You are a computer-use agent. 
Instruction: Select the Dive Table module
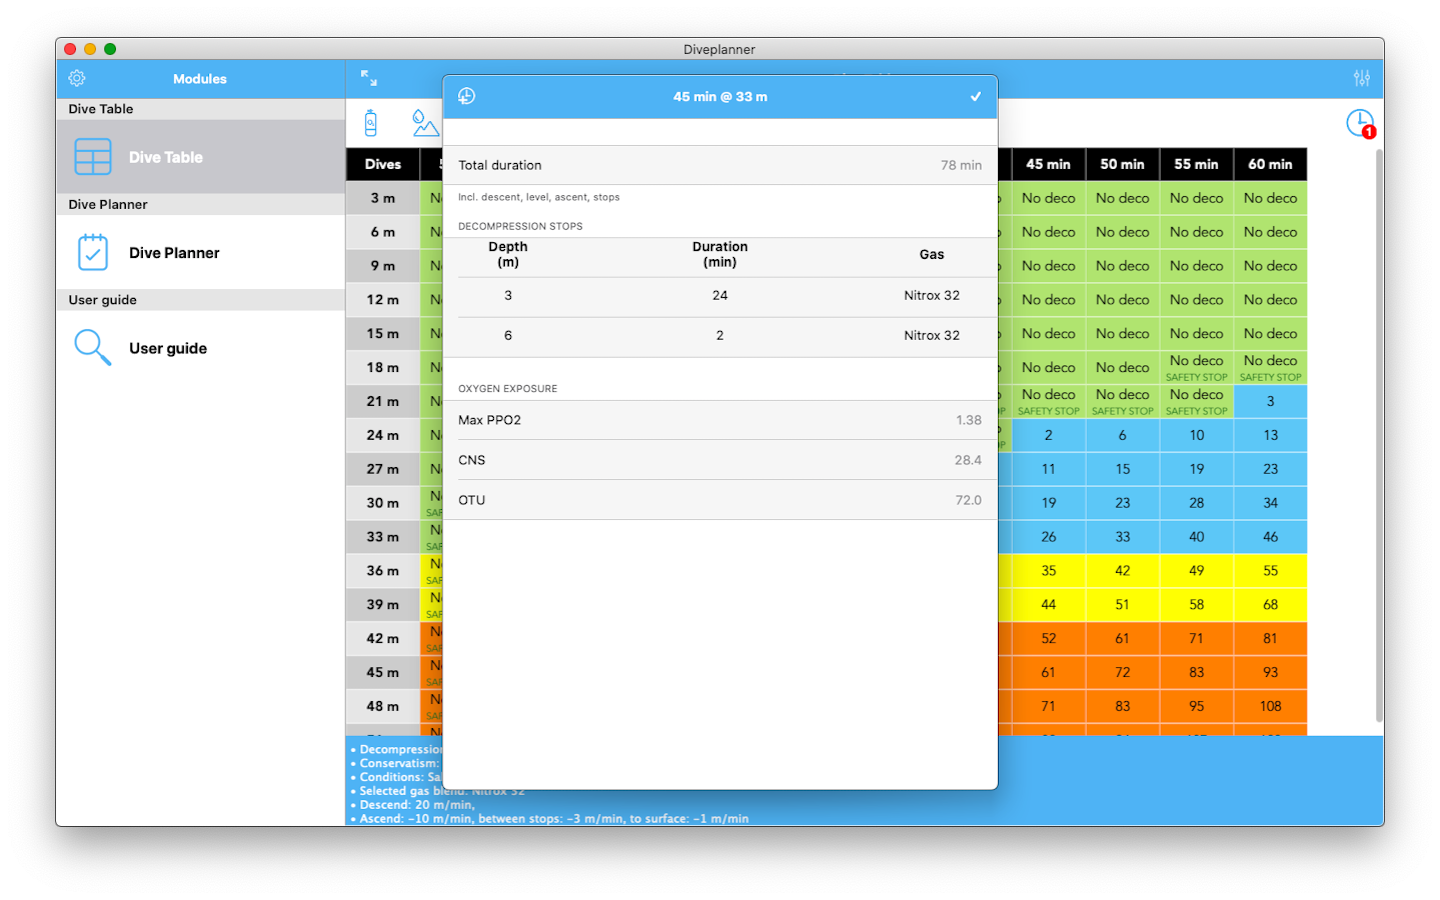pos(200,157)
